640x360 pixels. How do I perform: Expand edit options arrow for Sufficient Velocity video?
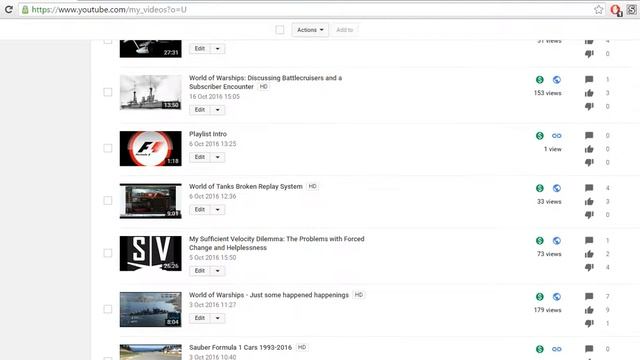point(218,271)
